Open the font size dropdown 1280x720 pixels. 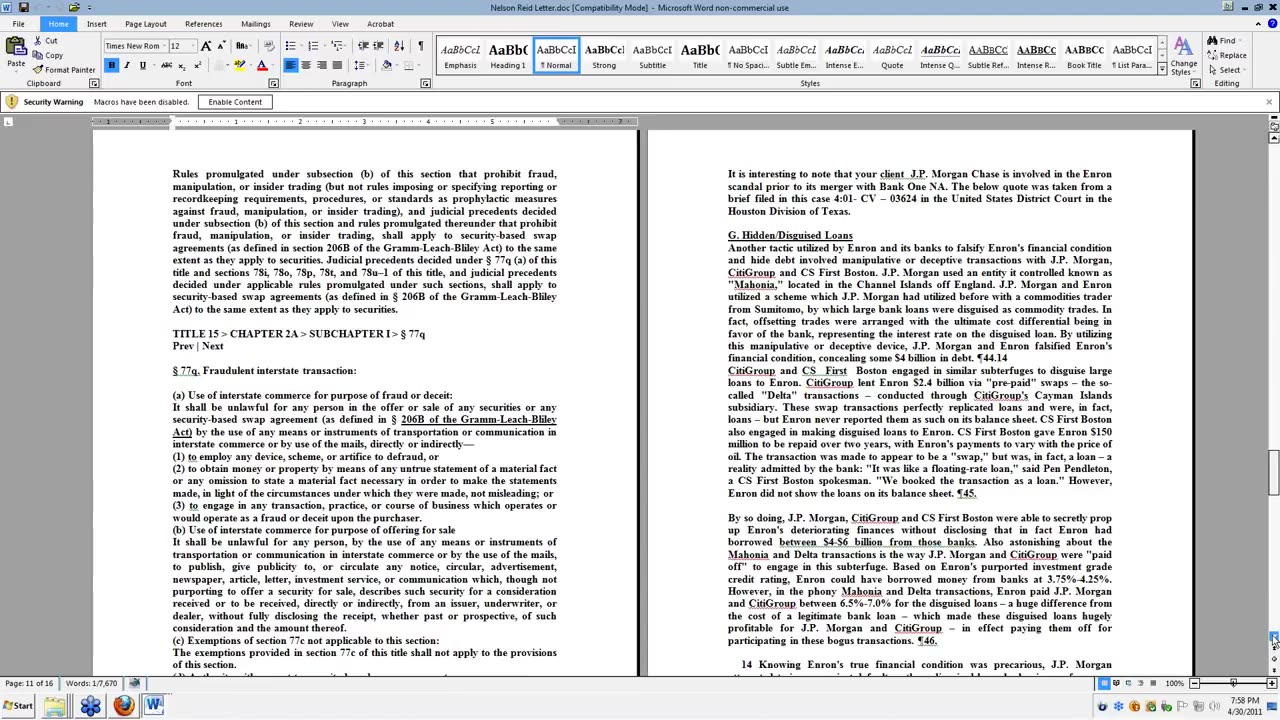pos(192,46)
